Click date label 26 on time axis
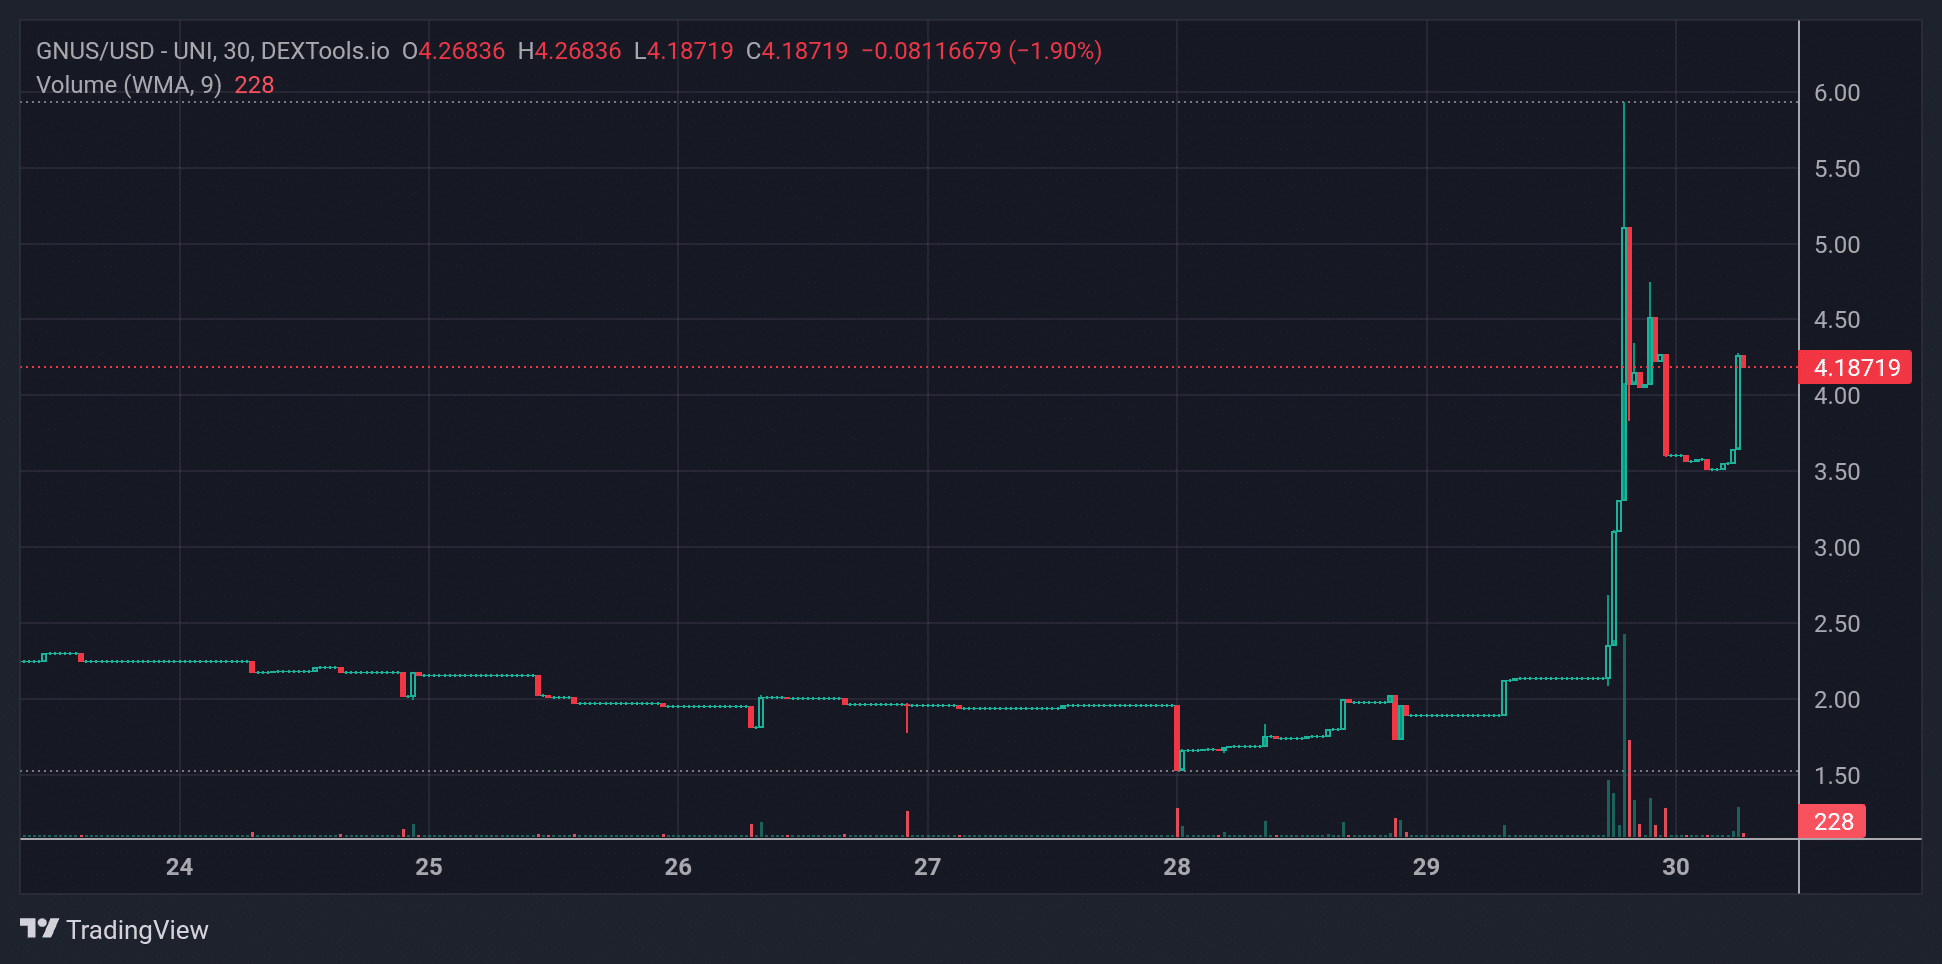Image resolution: width=1942 pixels, height=964 pixels. click(678, 867)
